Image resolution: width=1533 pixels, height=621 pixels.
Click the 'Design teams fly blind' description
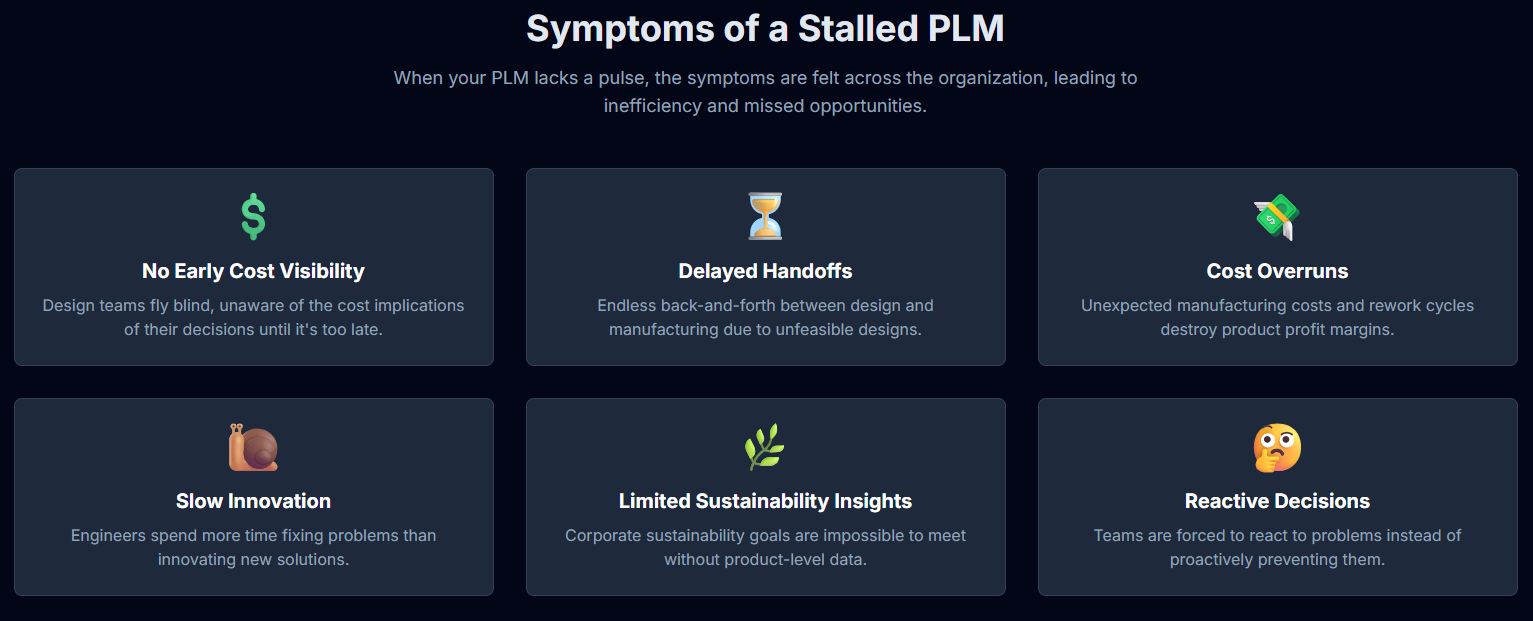click(253, 317)
